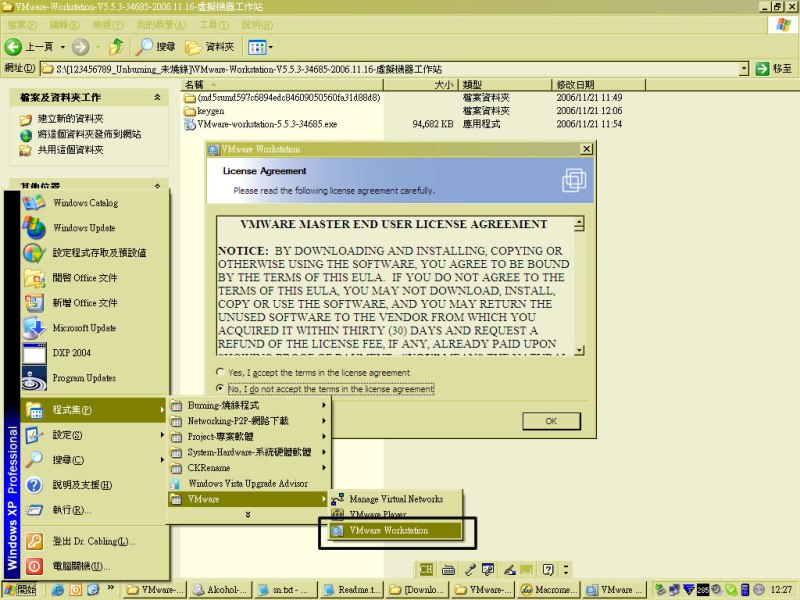
Task: Sort files by the 大小 column header
Action: pyautogui.click(x=421, y=84)
